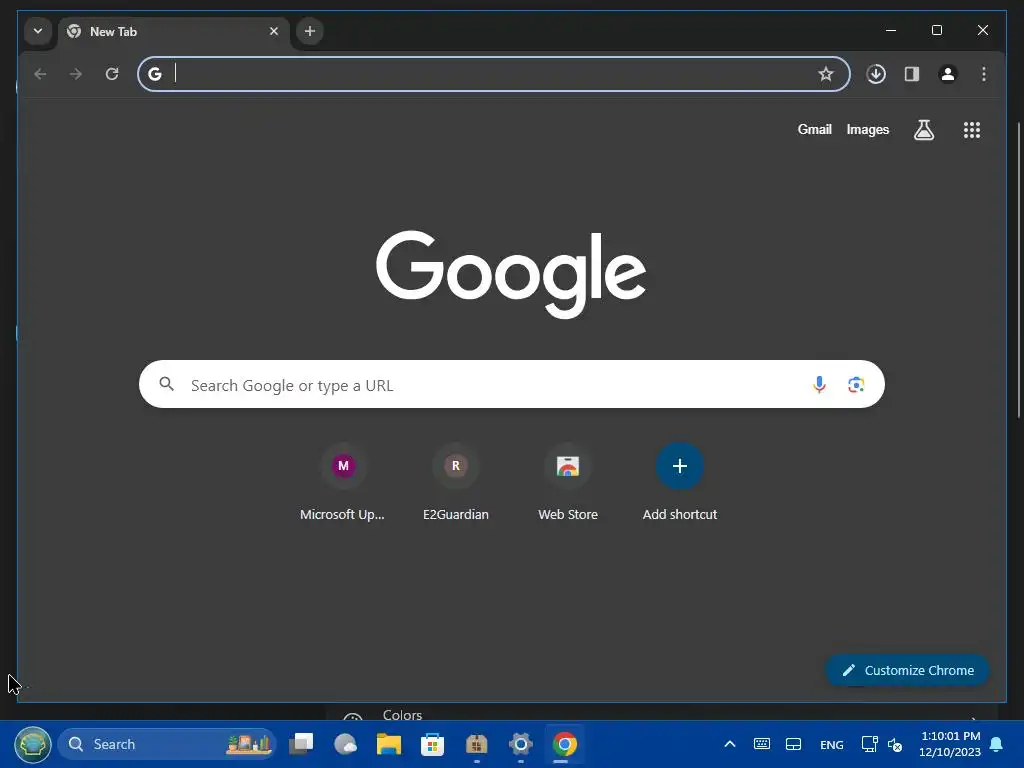Open the Chrome profile menu
Viewport: 1024px width, 768px height.
click(x=948, y=74)
